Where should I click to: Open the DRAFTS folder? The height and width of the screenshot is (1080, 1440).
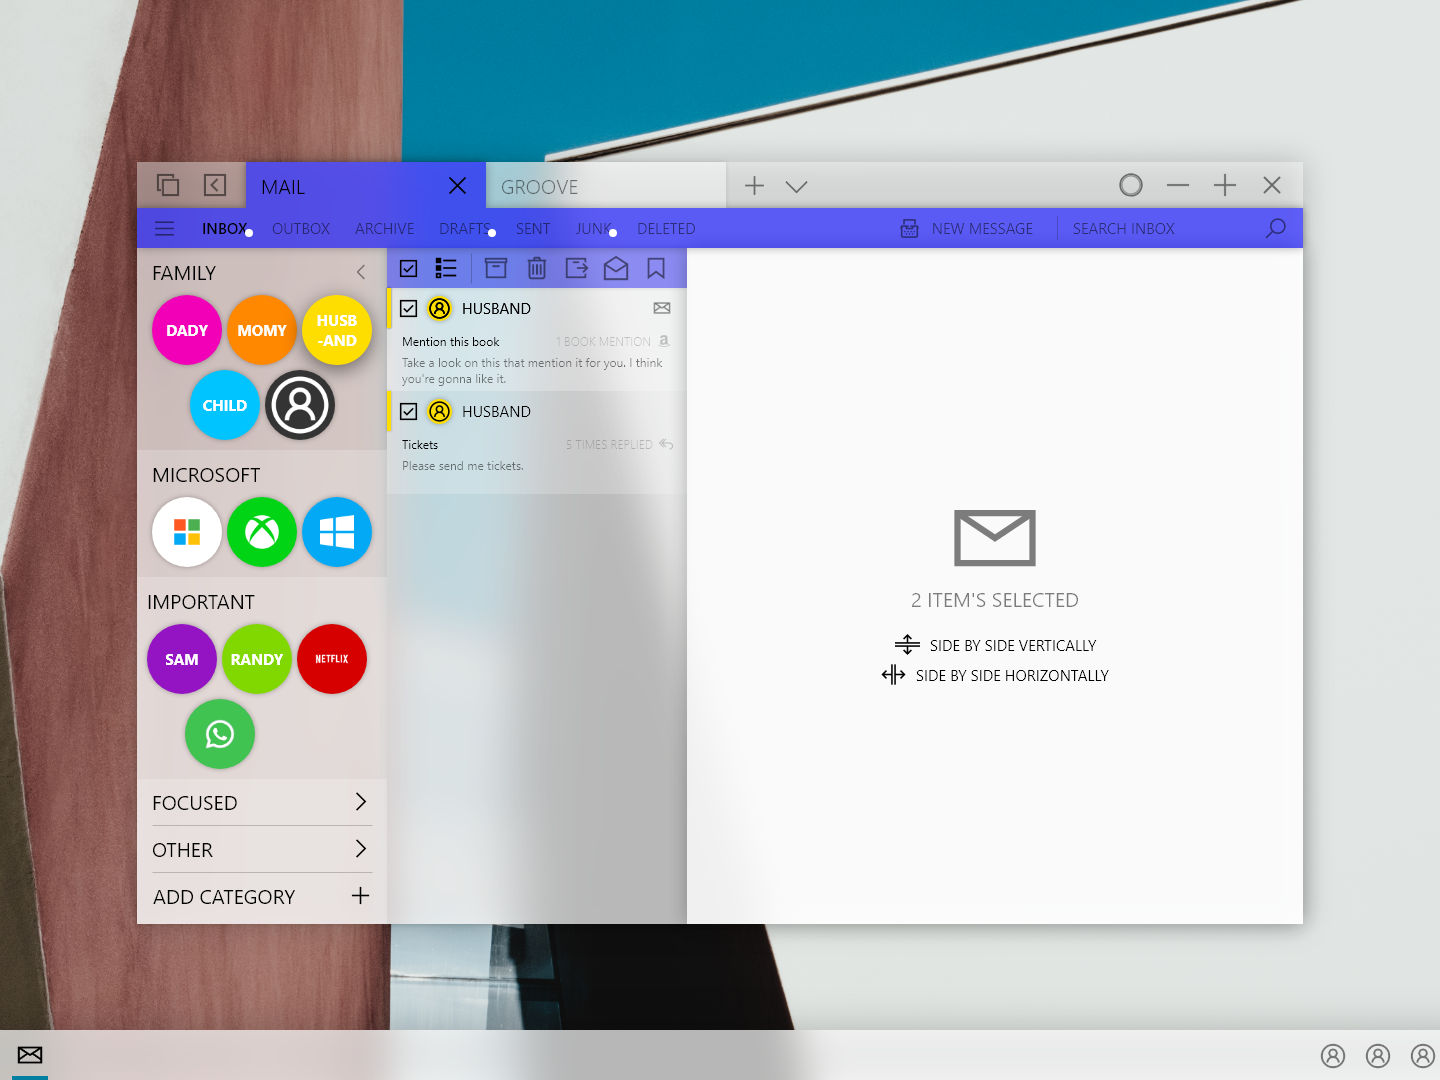(465, 228)
